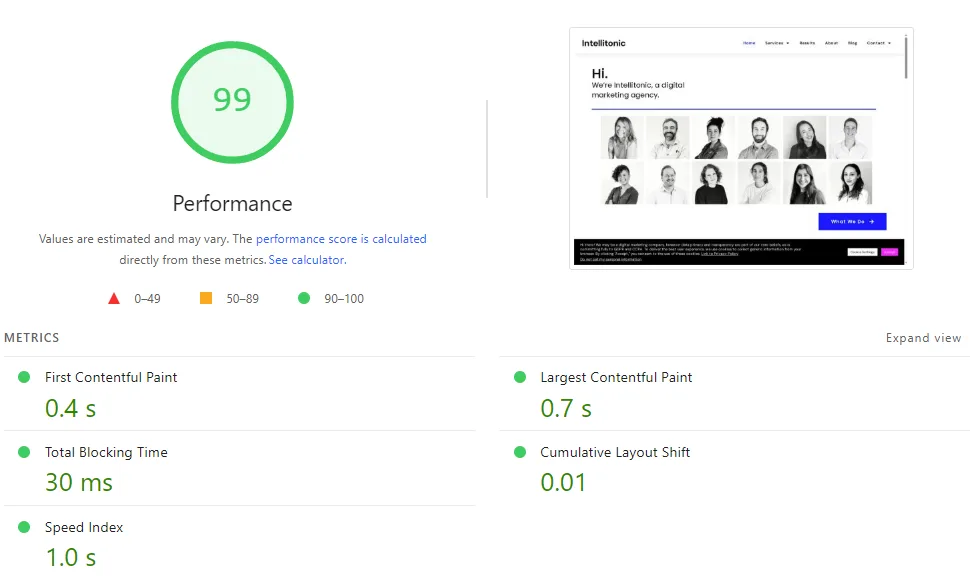Open the 'See calculator' link
Screen dimensions: 970x581
306,260
